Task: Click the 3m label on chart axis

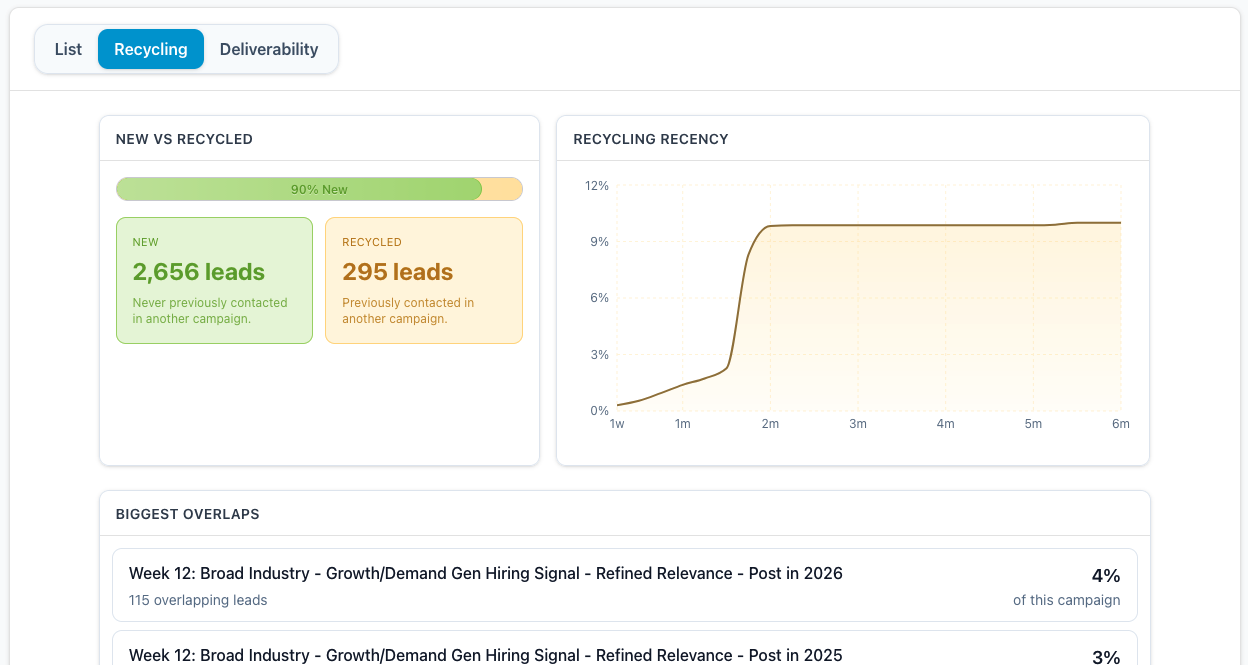Action: point(858,424)
